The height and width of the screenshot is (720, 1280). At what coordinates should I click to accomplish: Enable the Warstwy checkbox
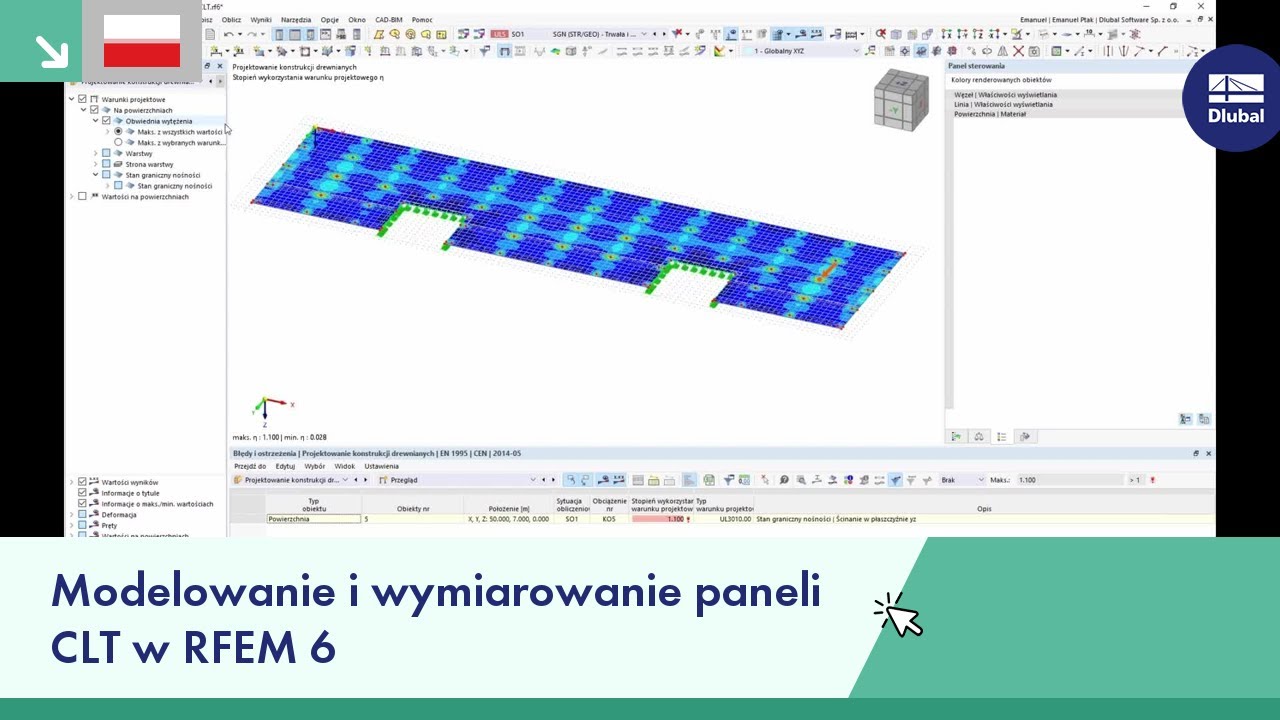coord(106,153)
